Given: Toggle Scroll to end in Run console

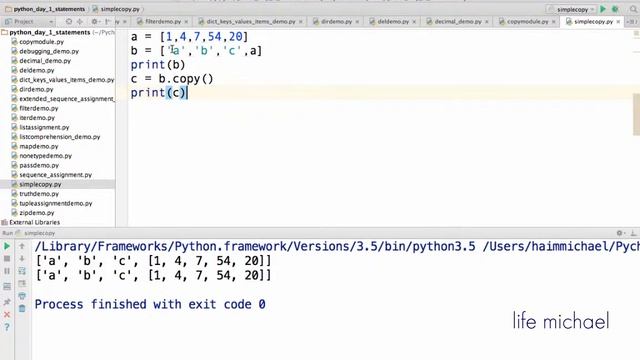Looking at the screenshot, I should click(x=22, y=284).
